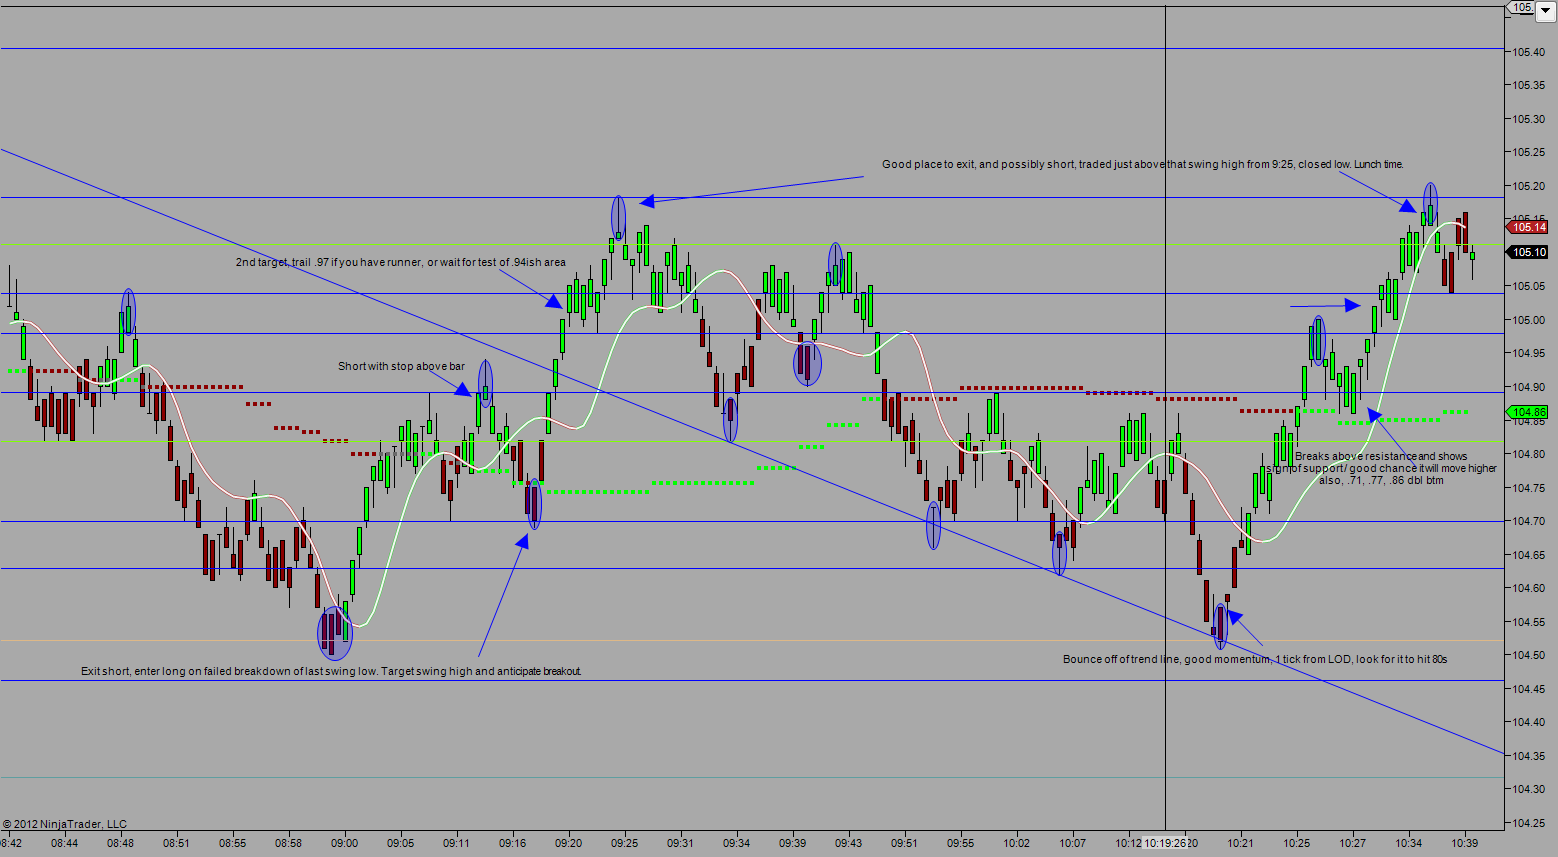
Task: Click the 104.35 price axis label
Action: (x=1528, y=756)
